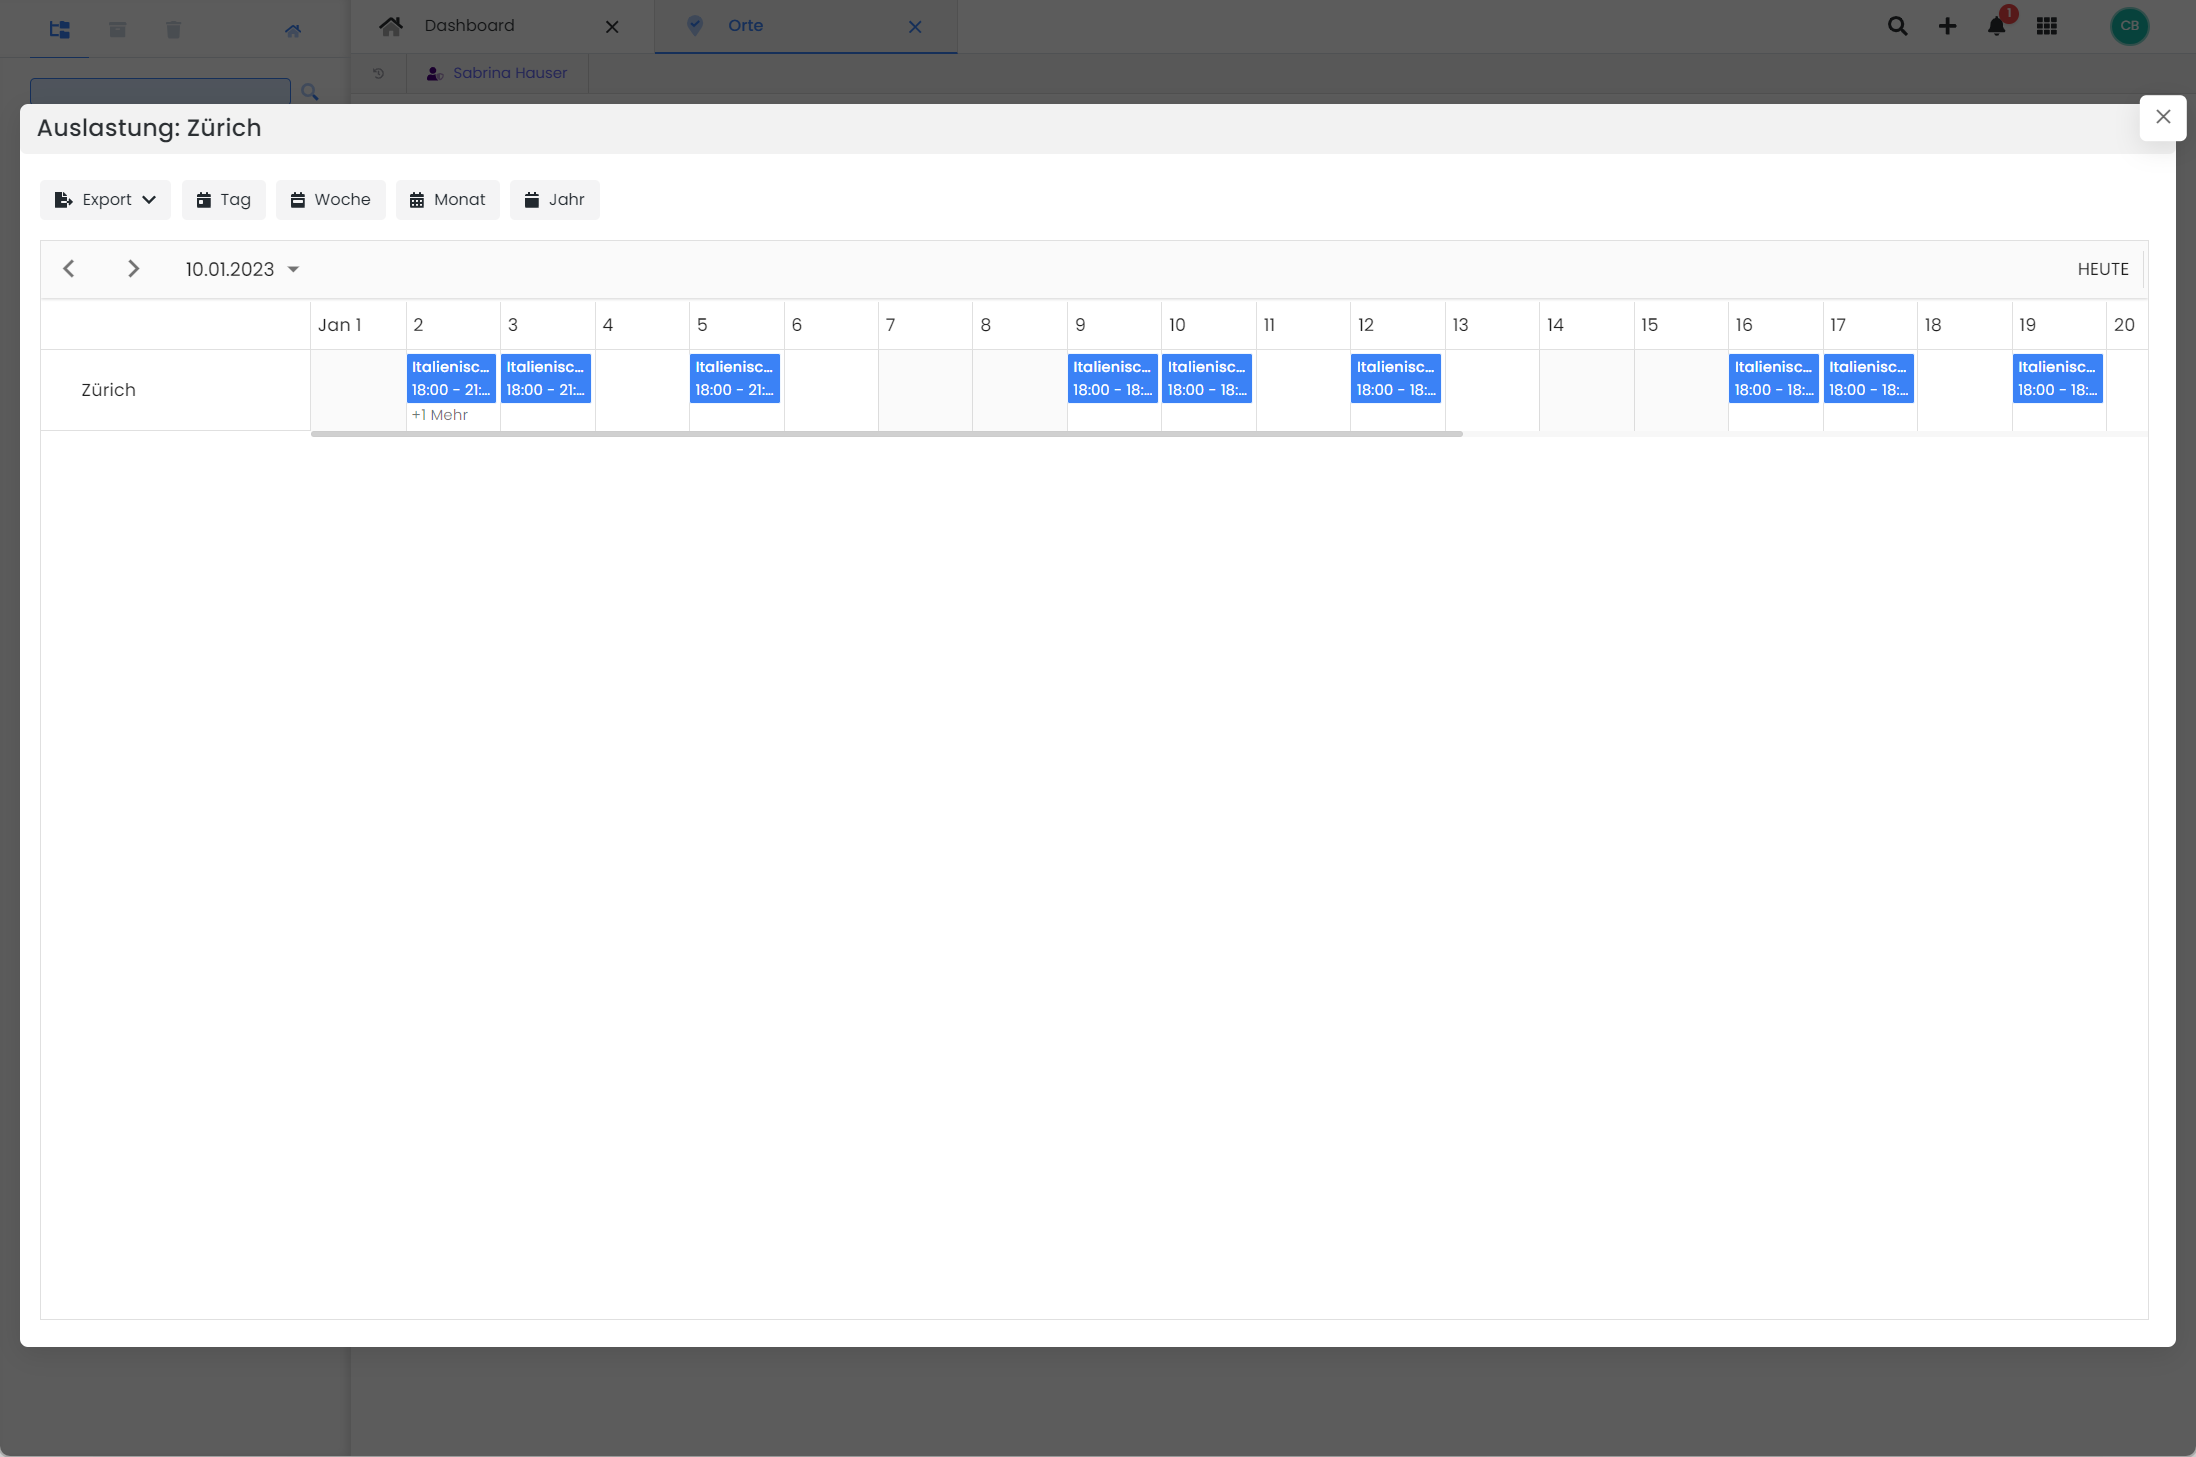Close the Auslastung Zürich dialog
This screenshot has width=2196, height=1457.
coord(2162,117)
